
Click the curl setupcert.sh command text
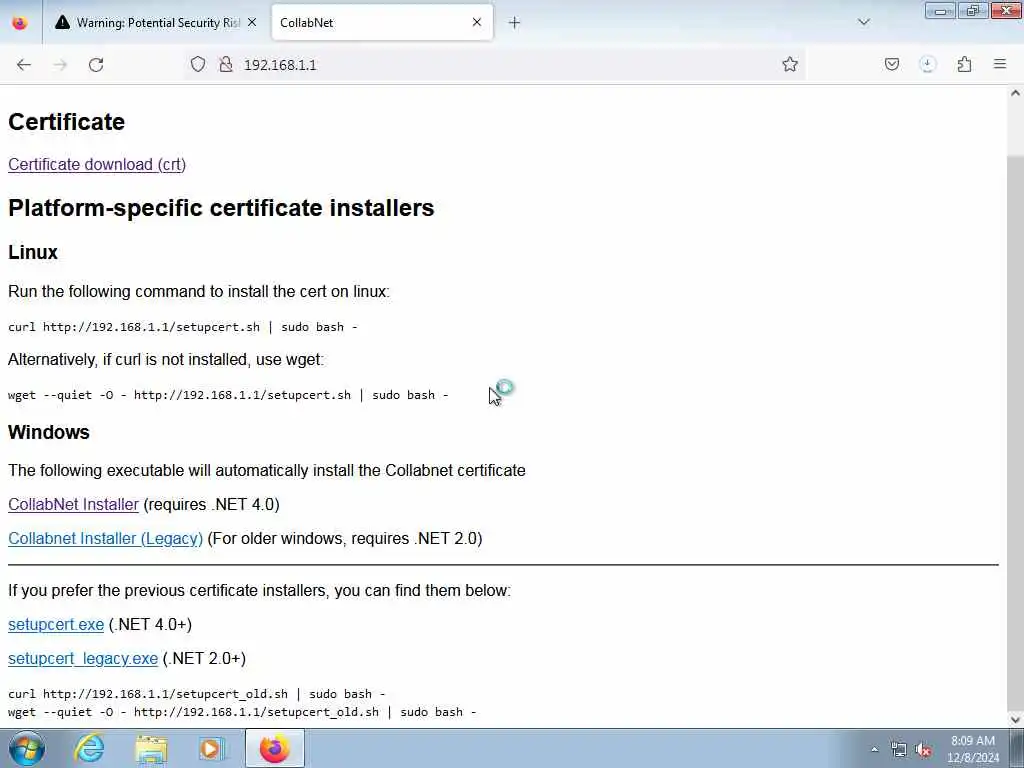pos(183,327)
